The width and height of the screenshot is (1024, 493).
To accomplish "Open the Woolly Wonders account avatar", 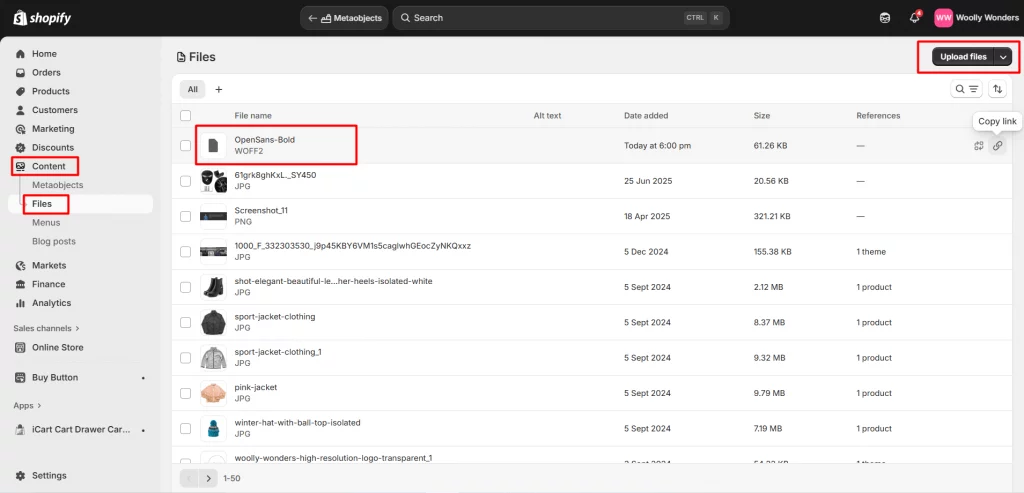I will coord(943,18).
